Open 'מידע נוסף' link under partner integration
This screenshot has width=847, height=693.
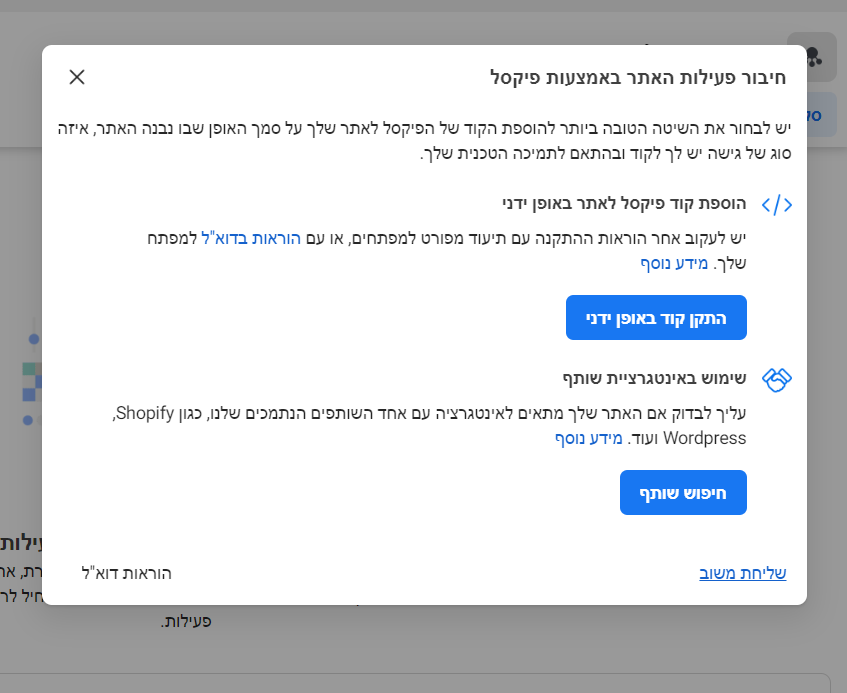coord(589,438)
